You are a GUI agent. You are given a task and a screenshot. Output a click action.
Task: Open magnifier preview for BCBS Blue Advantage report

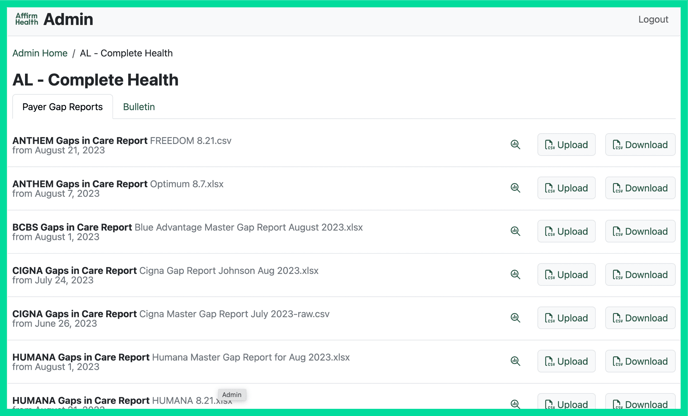(x=515, y=231)
